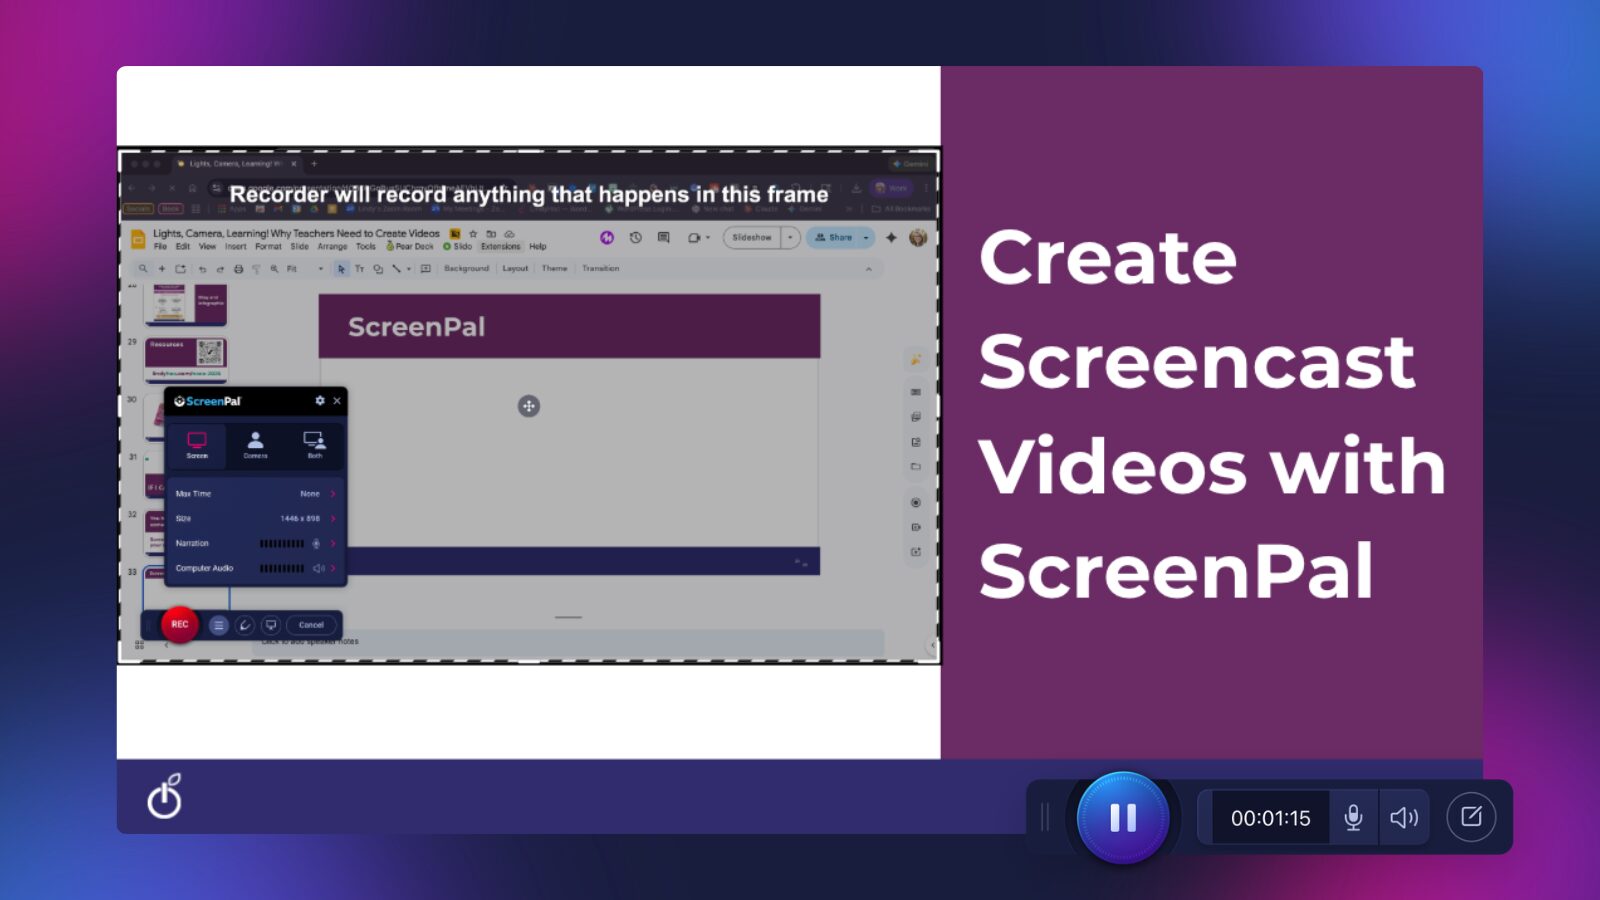Open the Help menu in Google Slides
Image resolution: width=1600 pixels, height=900 pixels.
[538, 247]
